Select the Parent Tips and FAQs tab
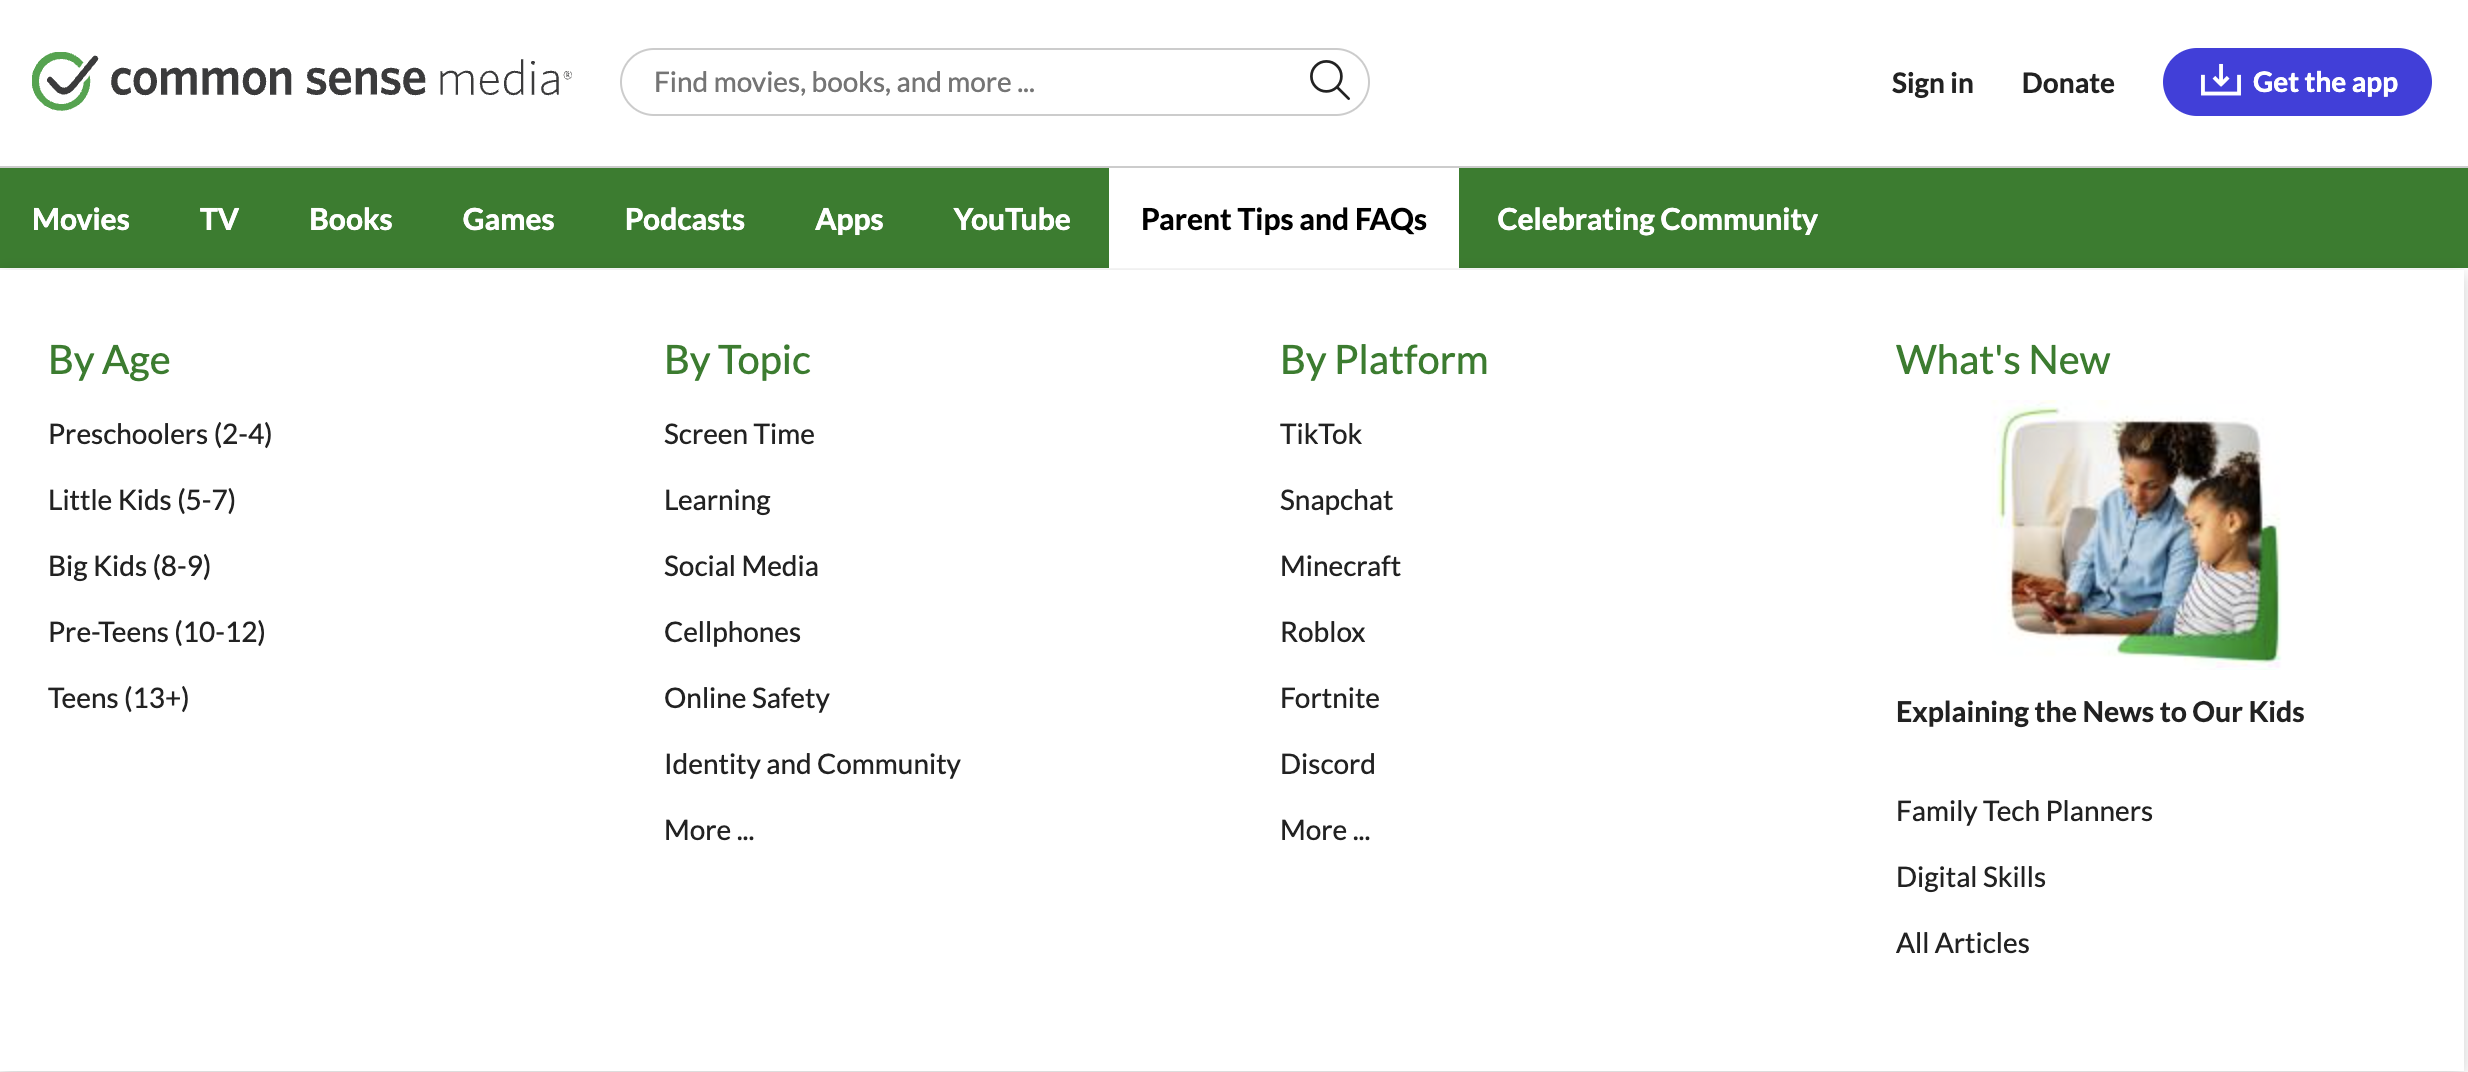 click(1283, 219)
